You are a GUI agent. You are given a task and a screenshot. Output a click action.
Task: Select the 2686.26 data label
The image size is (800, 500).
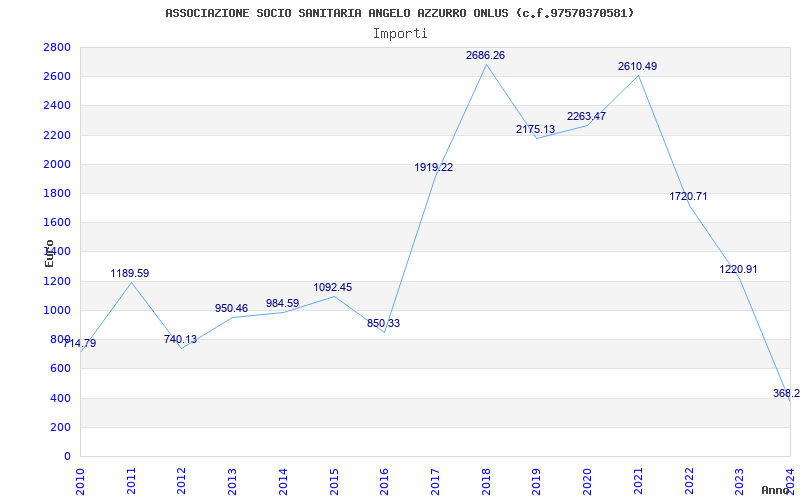tap(485, 56)
